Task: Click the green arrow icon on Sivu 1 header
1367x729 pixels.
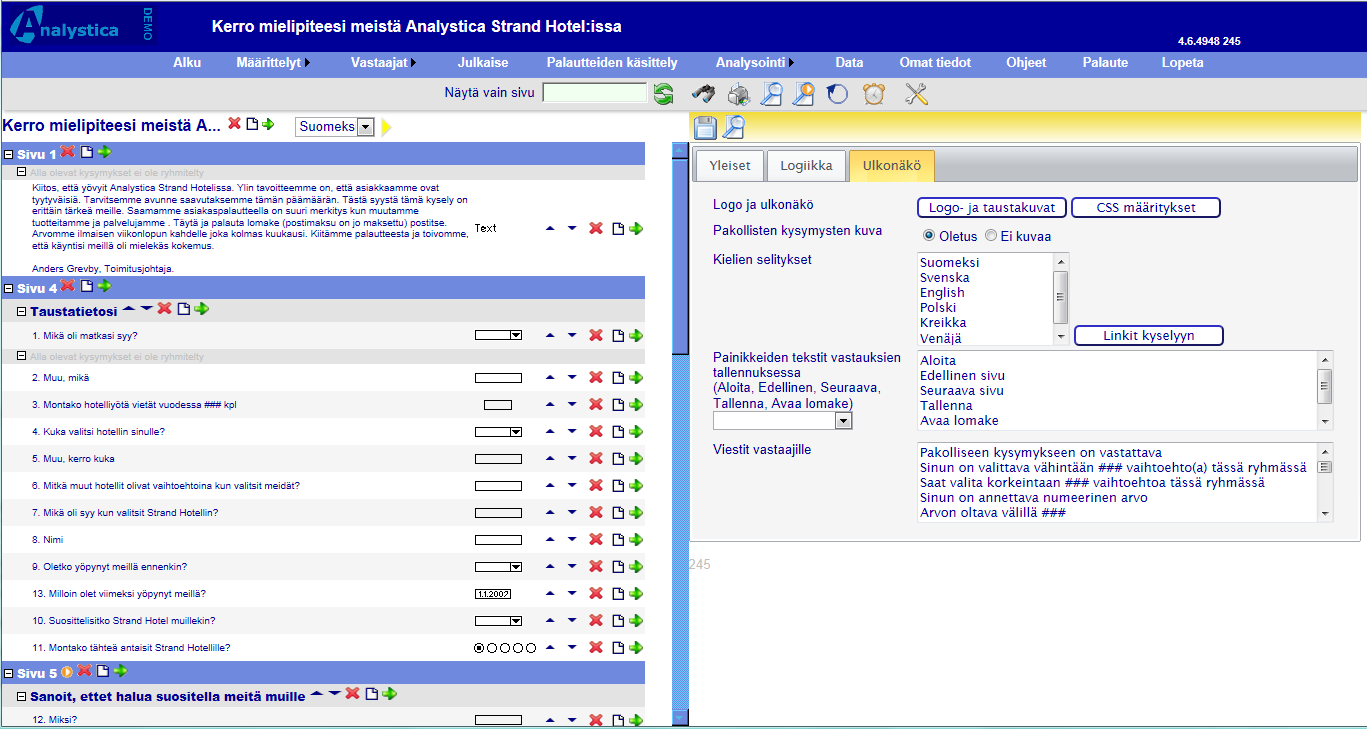Action: 104,152
